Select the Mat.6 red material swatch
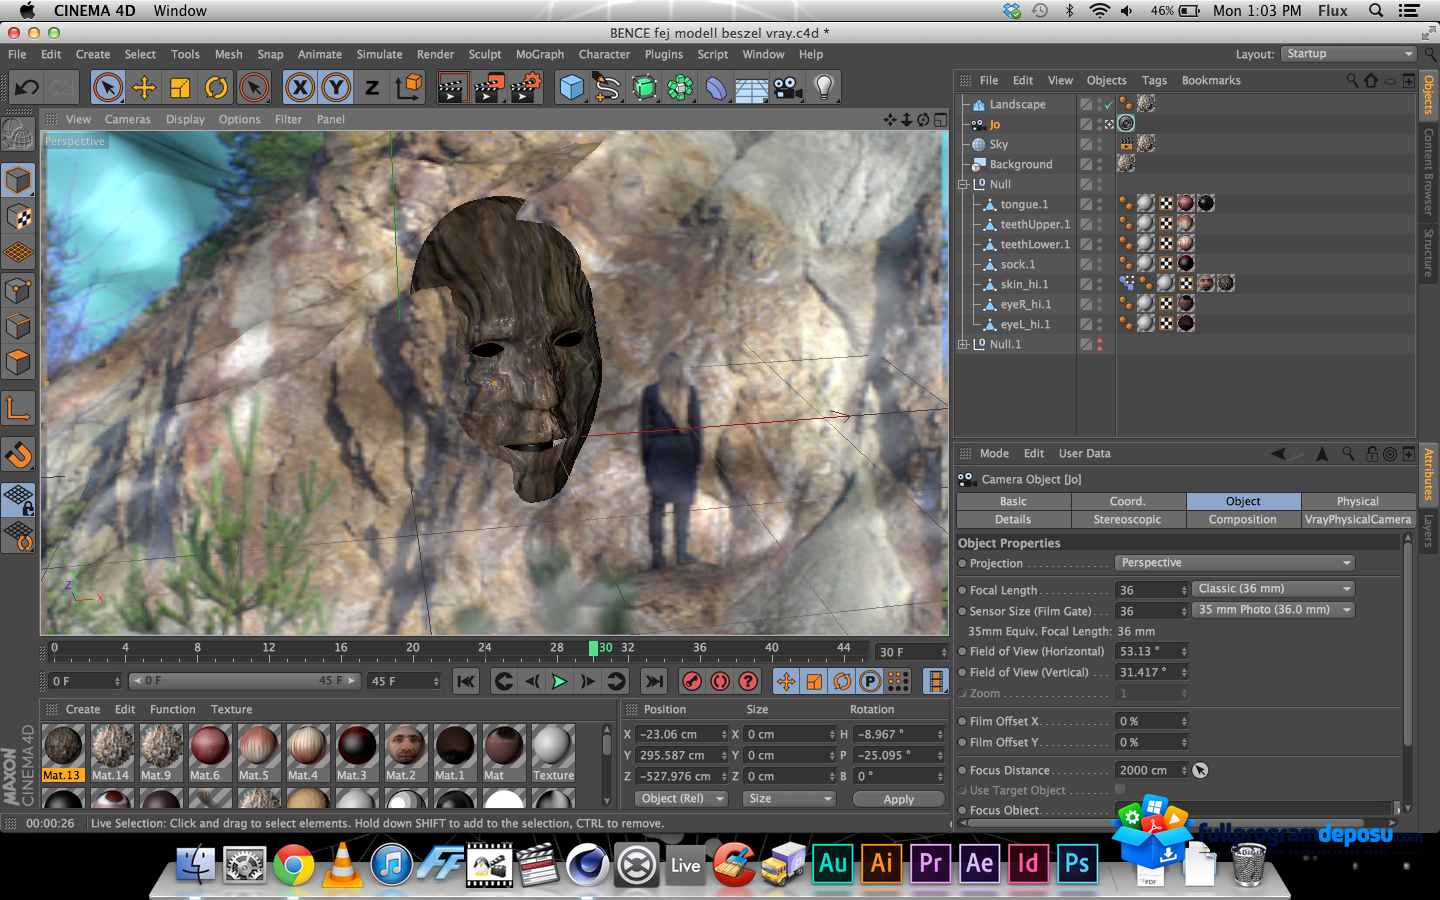Screen dimensions: 1440x900 tap(209, 753)
